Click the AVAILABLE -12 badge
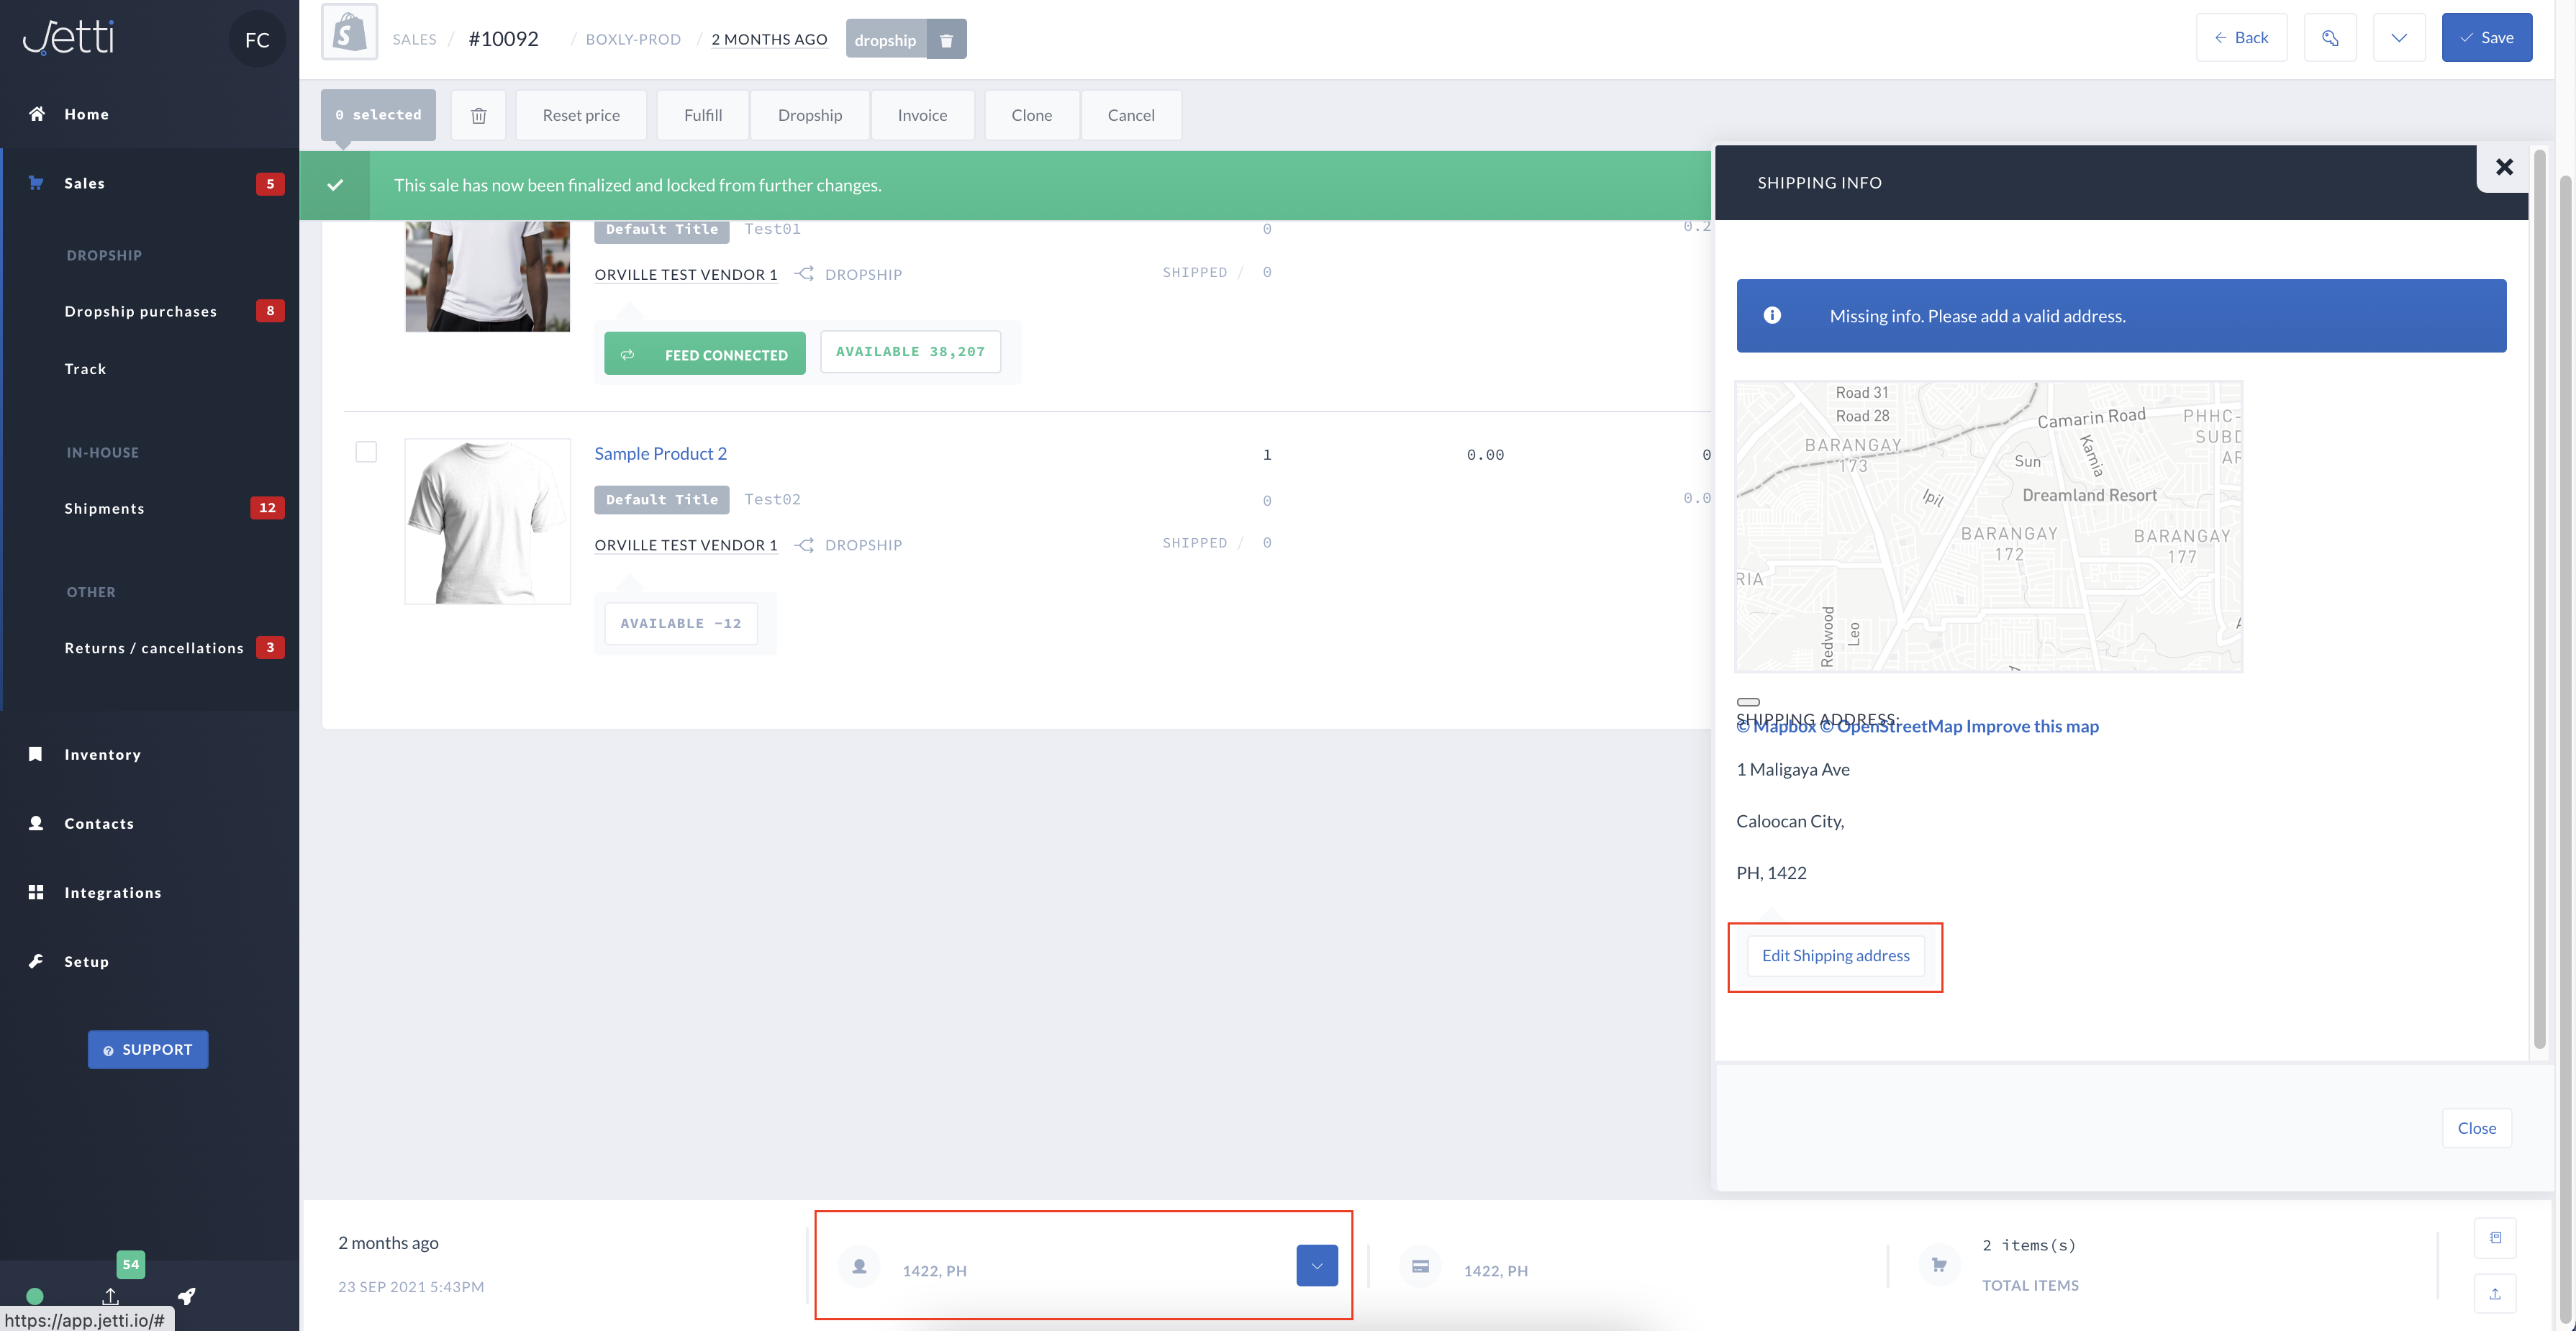Image resolution: width=2576 pixels, height=1331 pixels. (x=681, y=623)
